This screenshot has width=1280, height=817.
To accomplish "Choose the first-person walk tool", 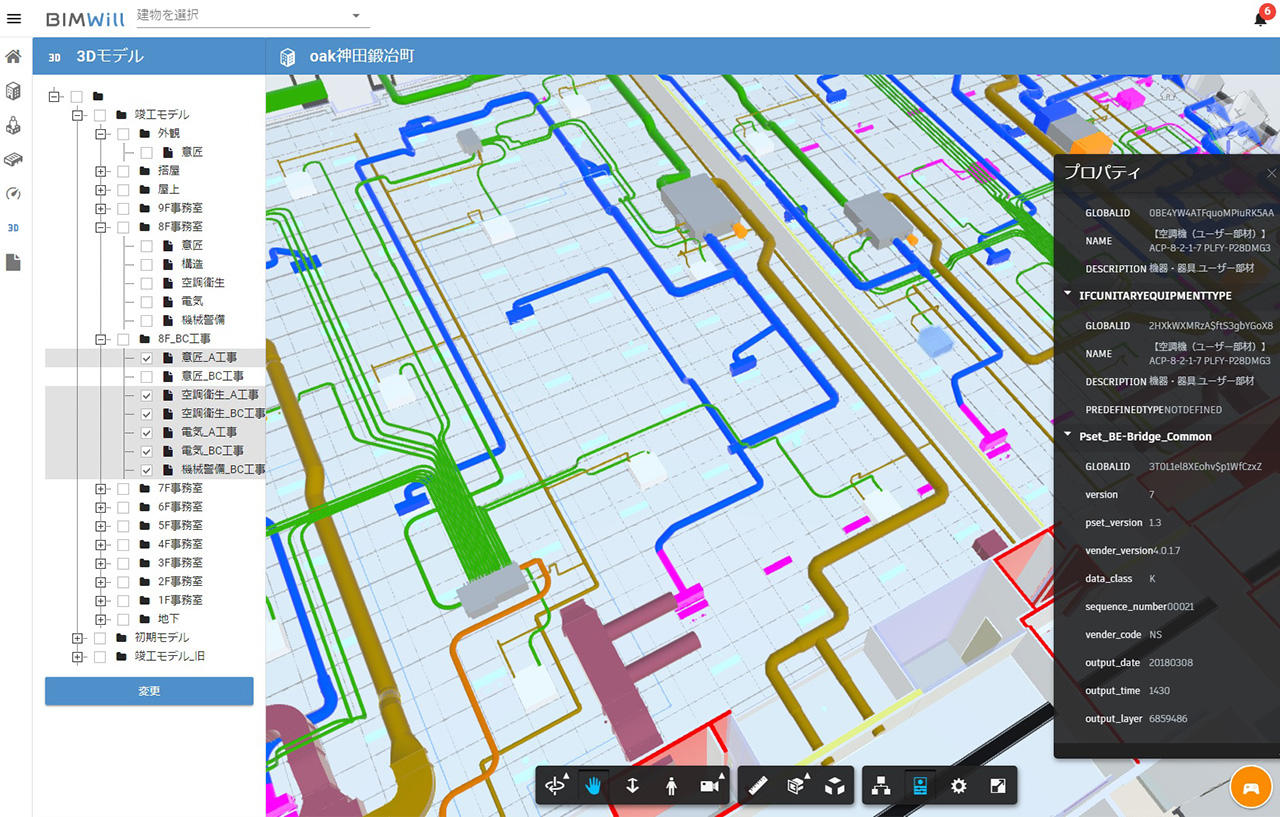I will pos(671,786).
